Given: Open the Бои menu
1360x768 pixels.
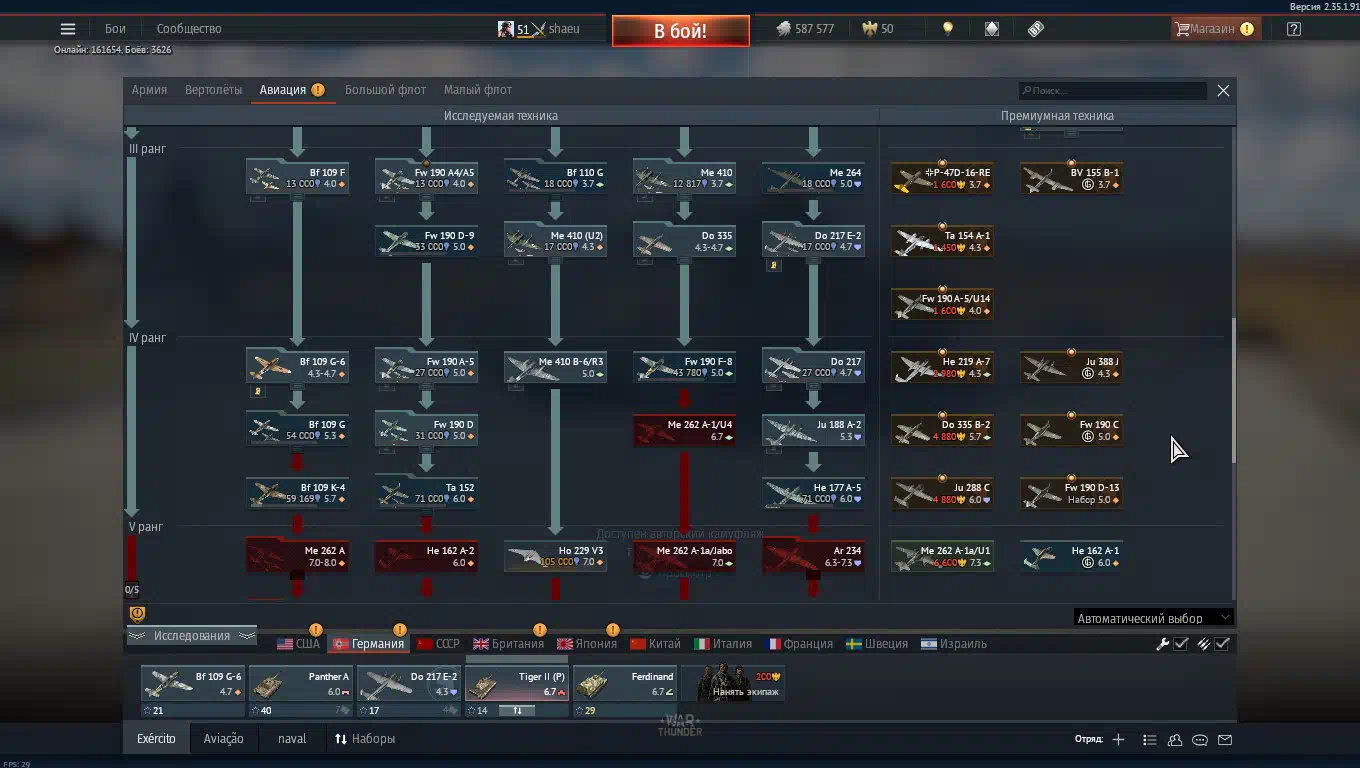Looking at the screenshot, I should [x=115, y=29].
